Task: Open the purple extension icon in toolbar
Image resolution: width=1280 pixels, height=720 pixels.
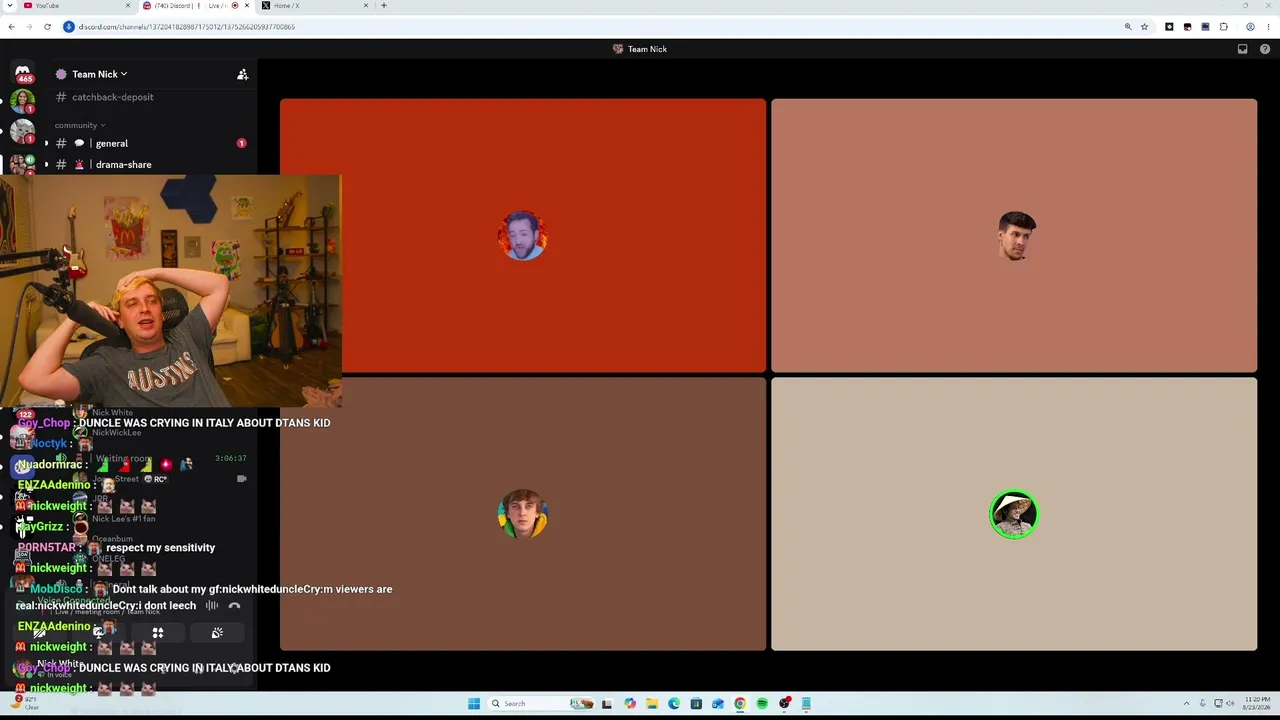Action: tap(1205, 27)
